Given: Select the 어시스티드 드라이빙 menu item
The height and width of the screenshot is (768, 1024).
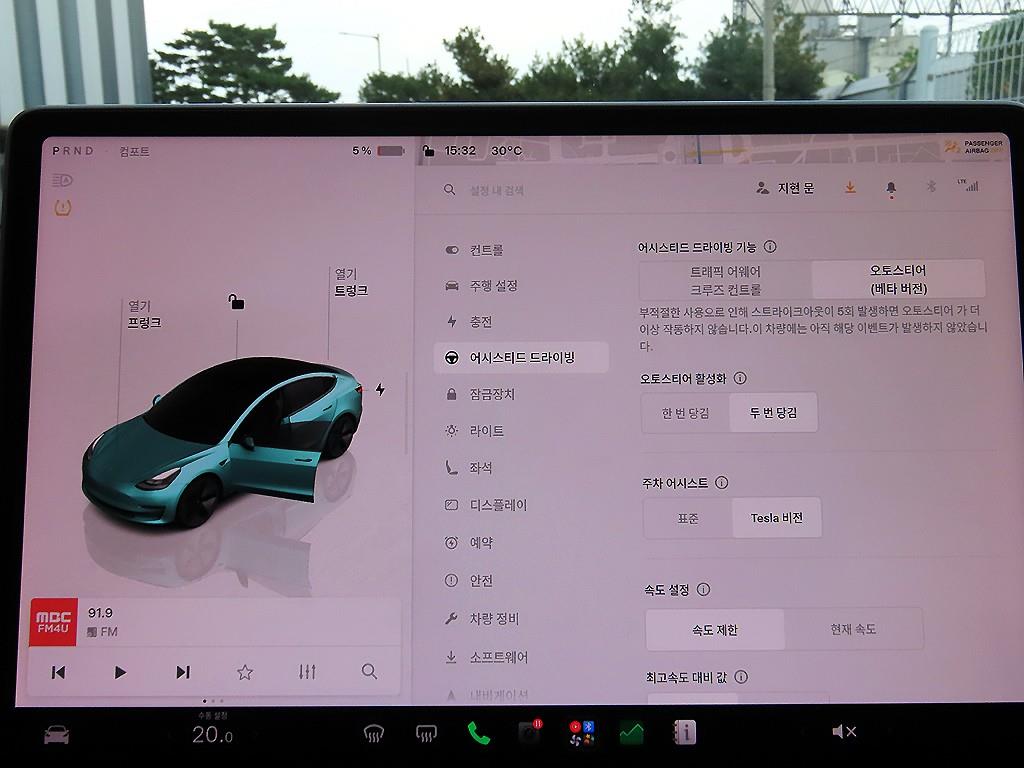Looking at the screenshot, I should click(521, 358).
